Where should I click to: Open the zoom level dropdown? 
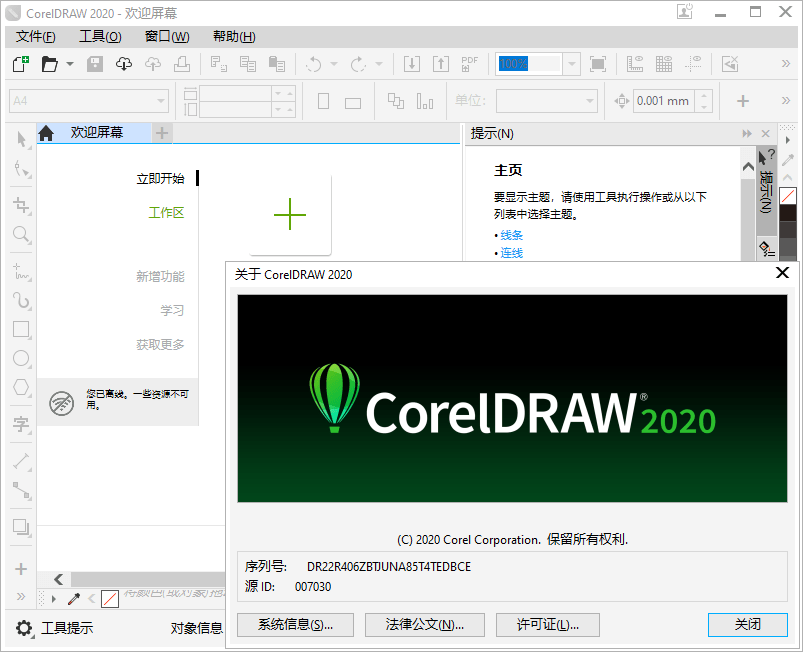[572, 64]
